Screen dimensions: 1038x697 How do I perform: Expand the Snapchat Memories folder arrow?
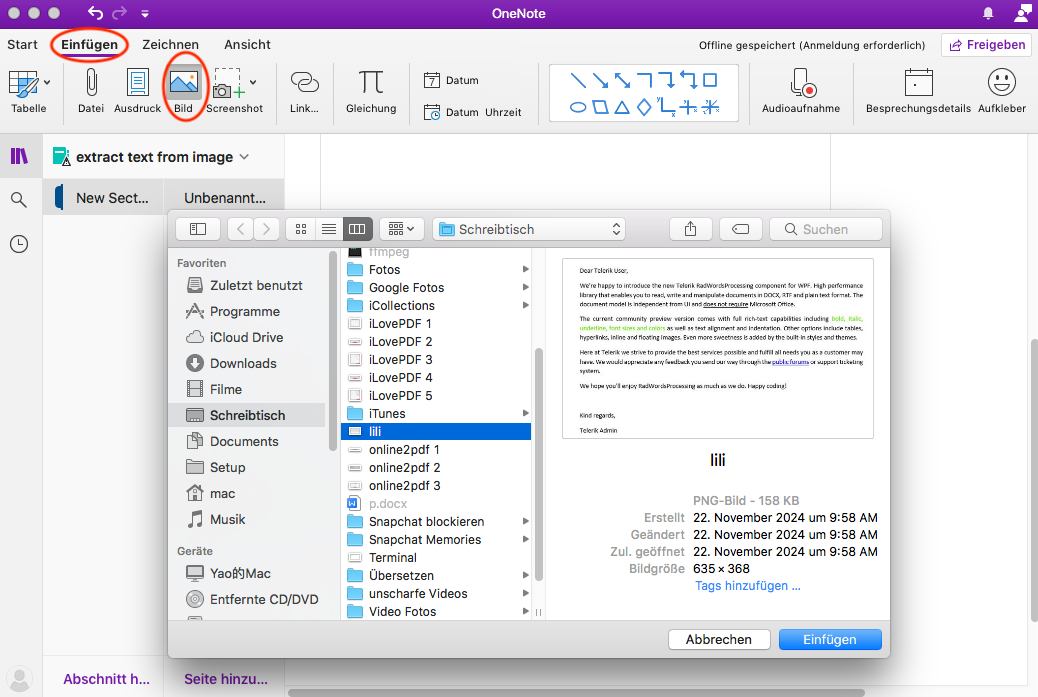[526, 539]
